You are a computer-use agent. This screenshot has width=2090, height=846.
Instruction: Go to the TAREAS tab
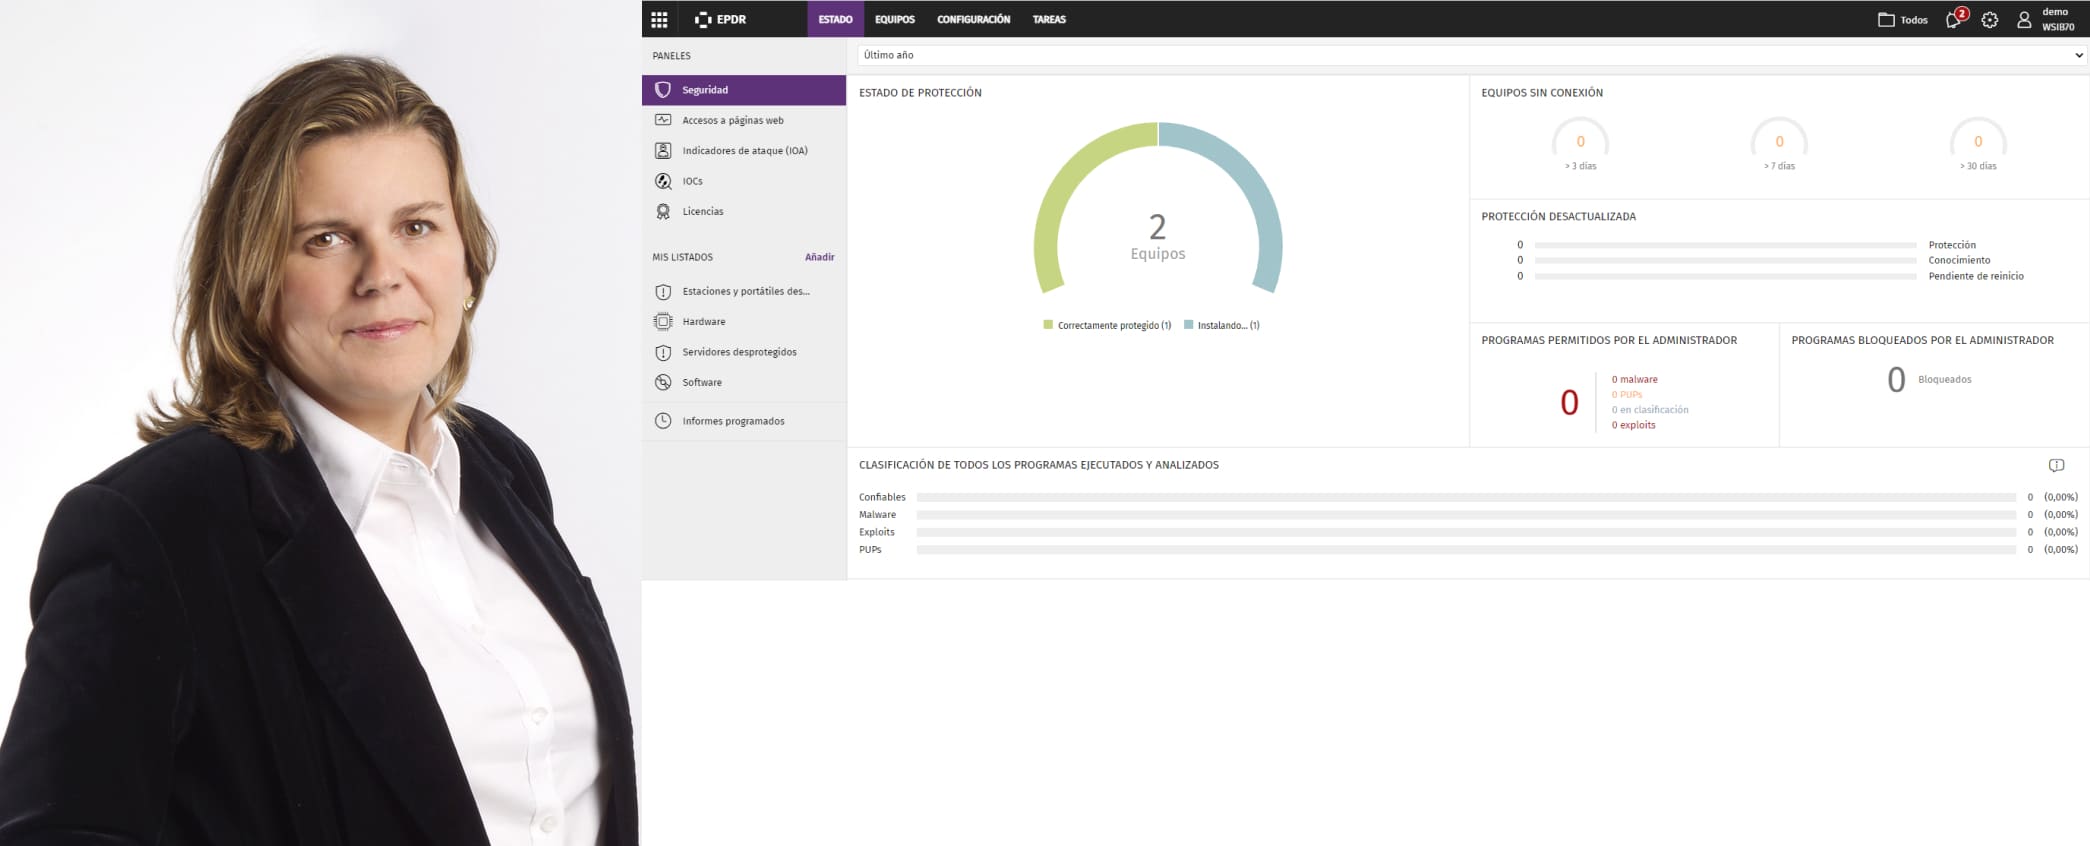pos(1049,20)
